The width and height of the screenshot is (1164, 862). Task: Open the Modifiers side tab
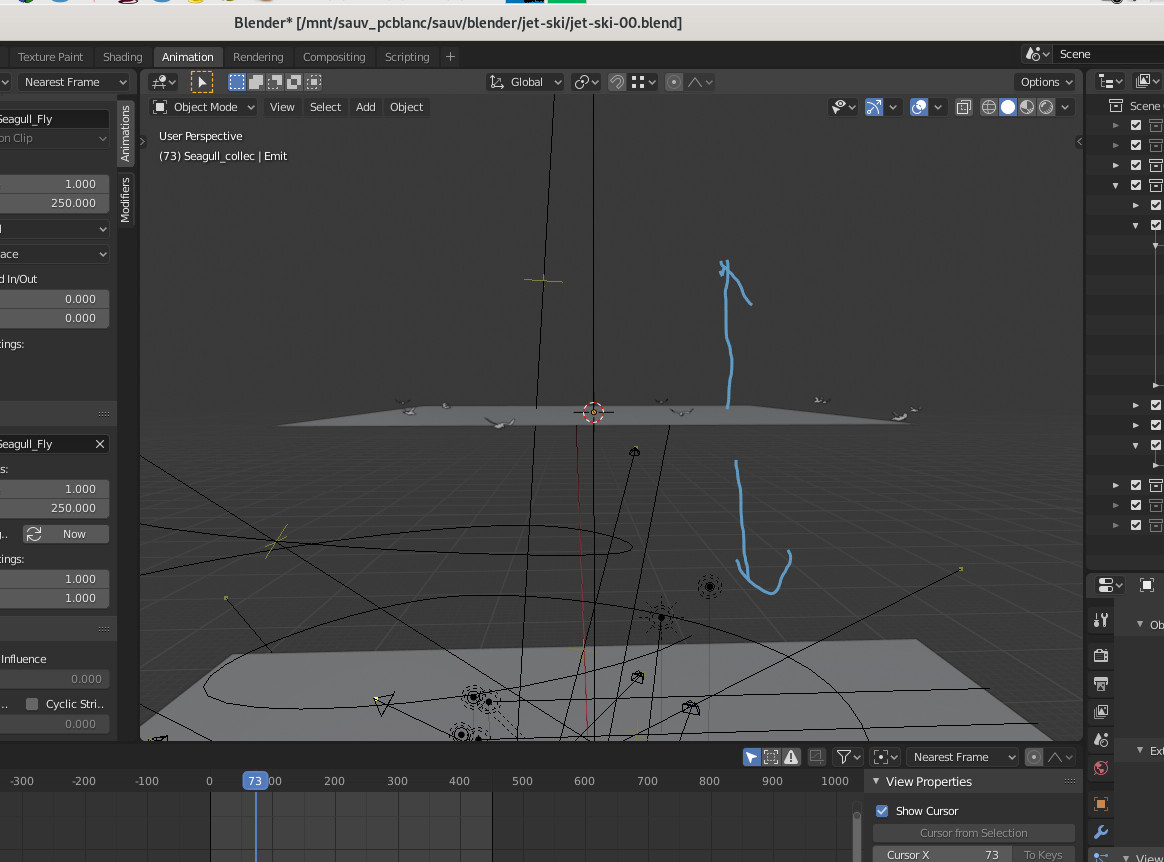click(125, 199)
